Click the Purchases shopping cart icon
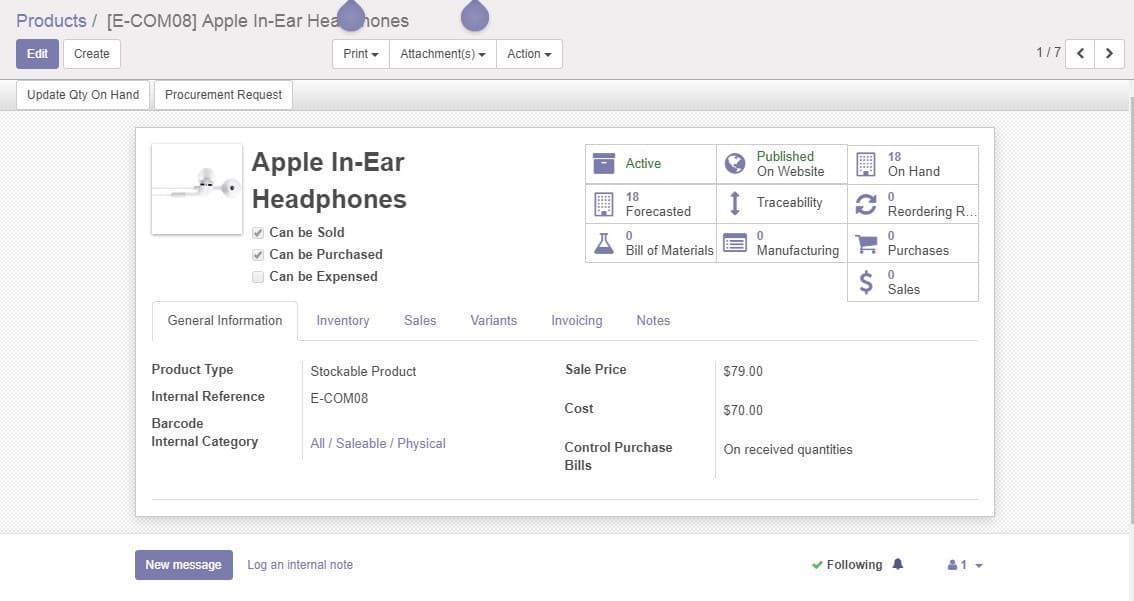 866,243
